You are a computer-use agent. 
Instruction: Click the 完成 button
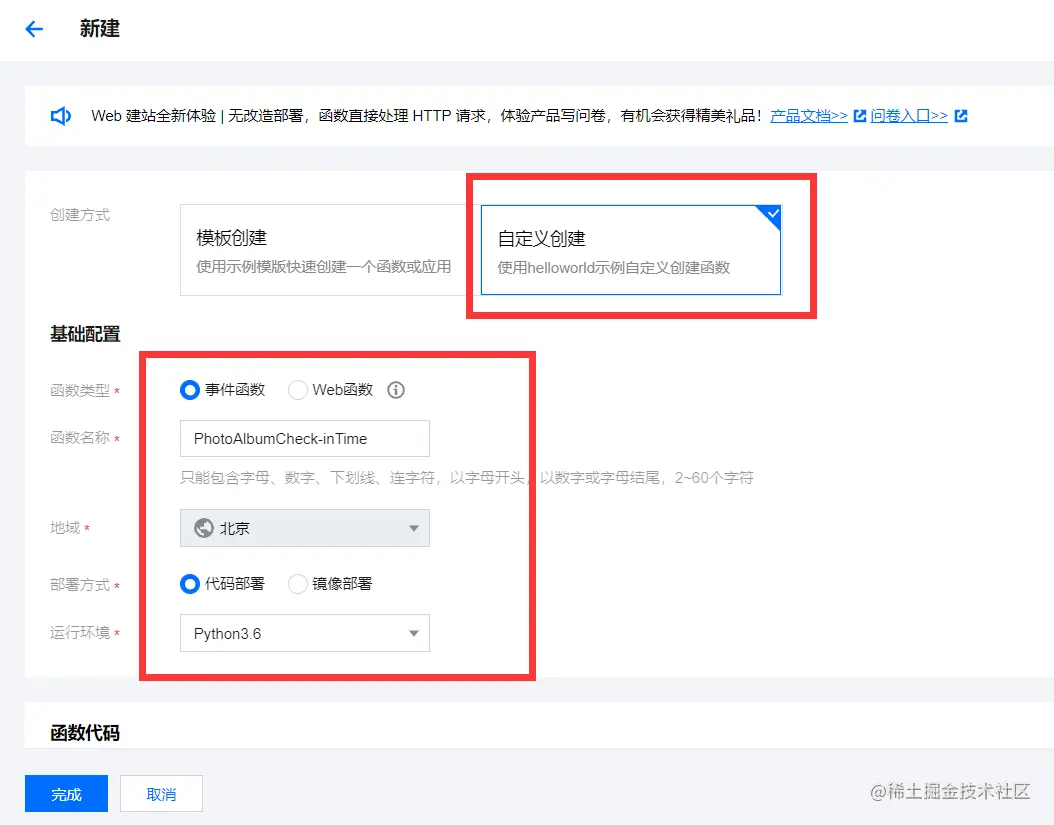65,794
